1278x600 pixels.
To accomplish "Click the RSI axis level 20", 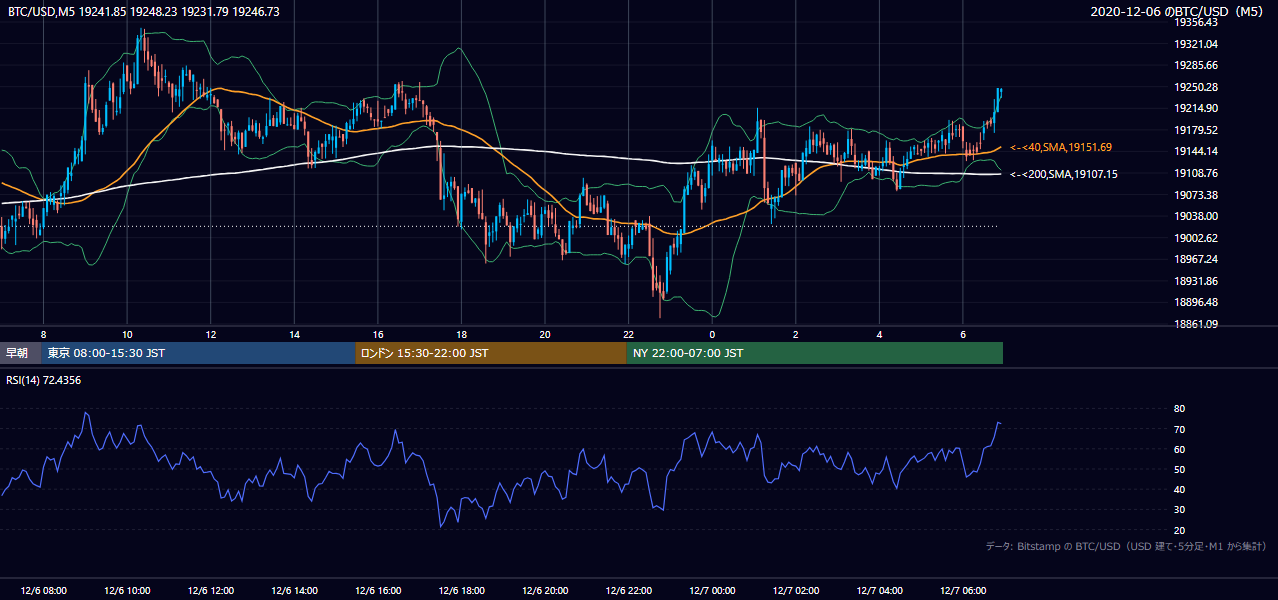I will point(1179,530).
